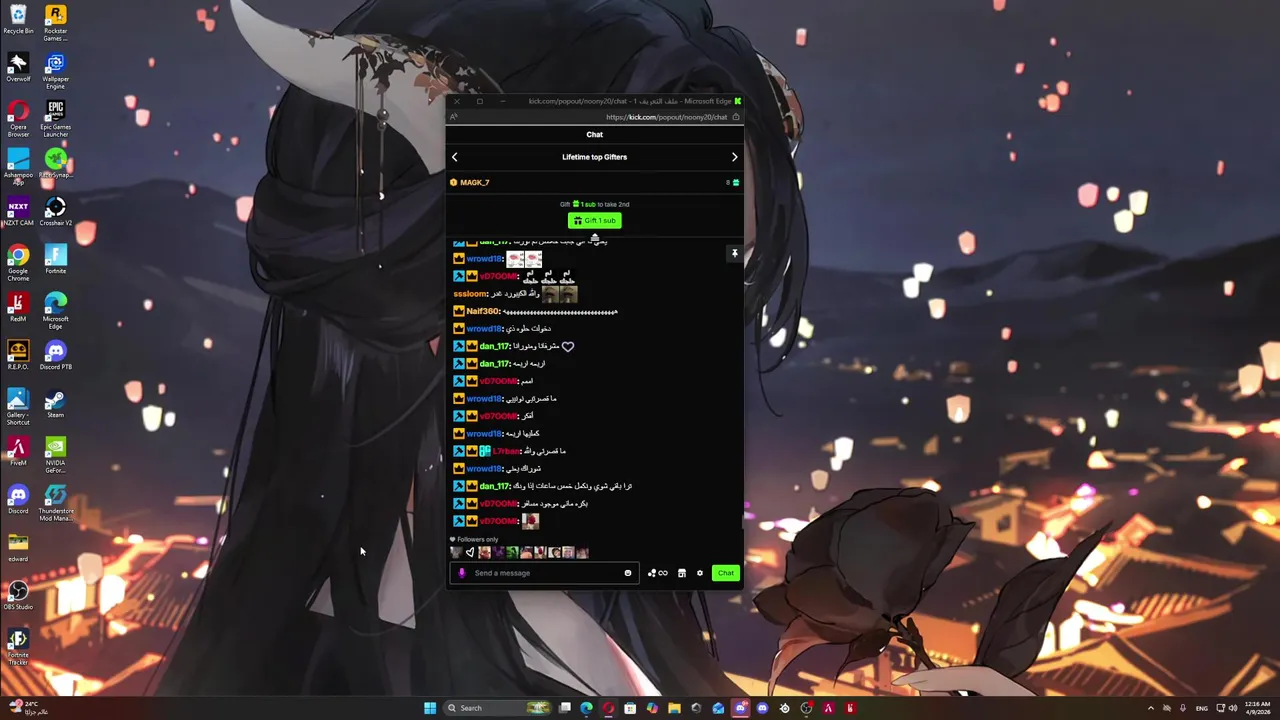This screenshot has height=720, width=1280.
Task: Click the ENG language indicator in tray
Action: click(1202, 708)
